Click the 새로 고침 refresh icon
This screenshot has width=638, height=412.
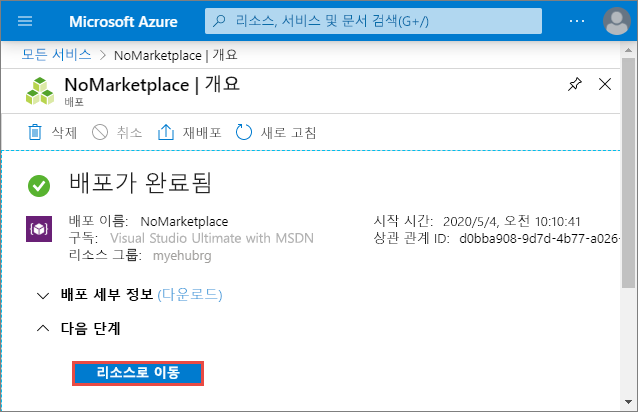pos(244,132)
